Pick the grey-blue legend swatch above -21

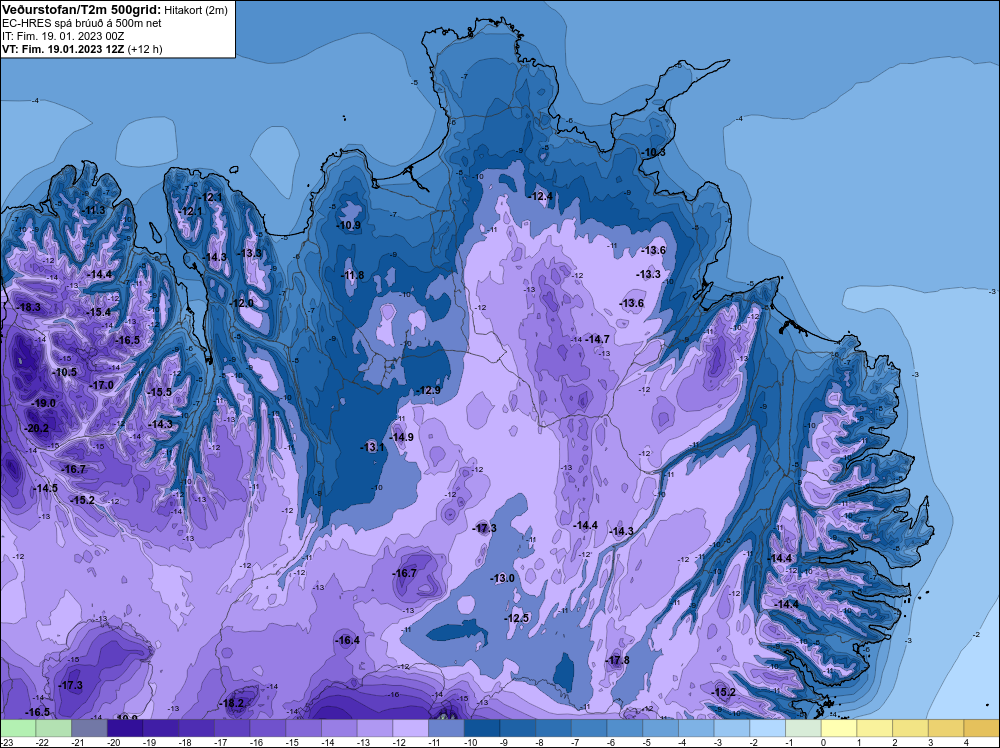click(x=89, y=728)
